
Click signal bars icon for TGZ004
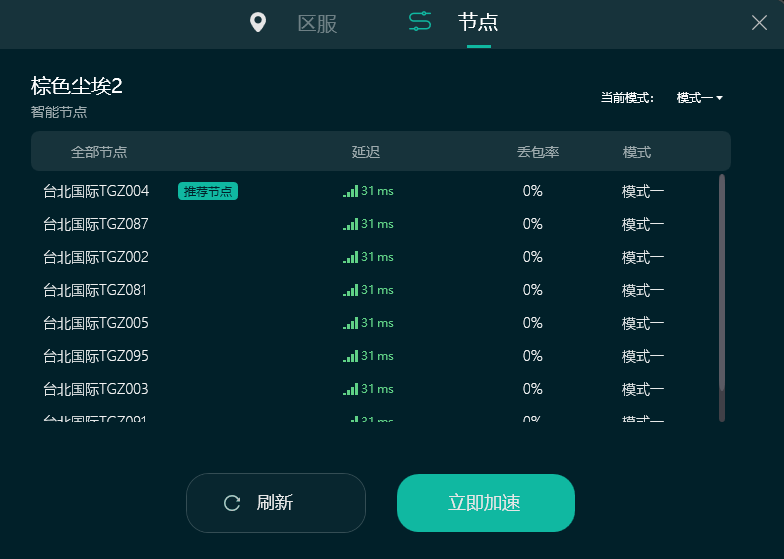pyautogui.click(x=350, y=191)
